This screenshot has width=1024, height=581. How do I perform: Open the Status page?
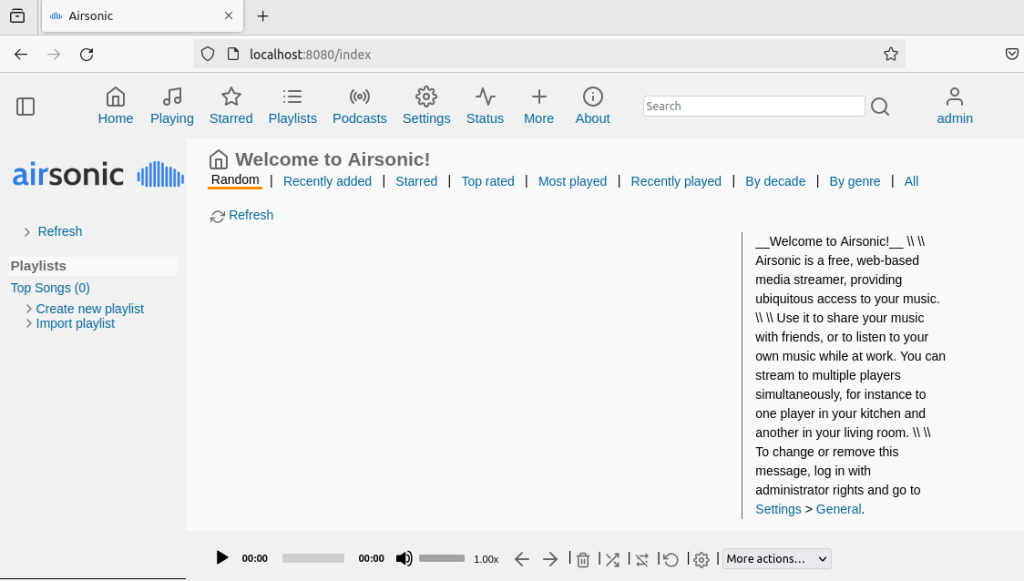click(485, 106)
